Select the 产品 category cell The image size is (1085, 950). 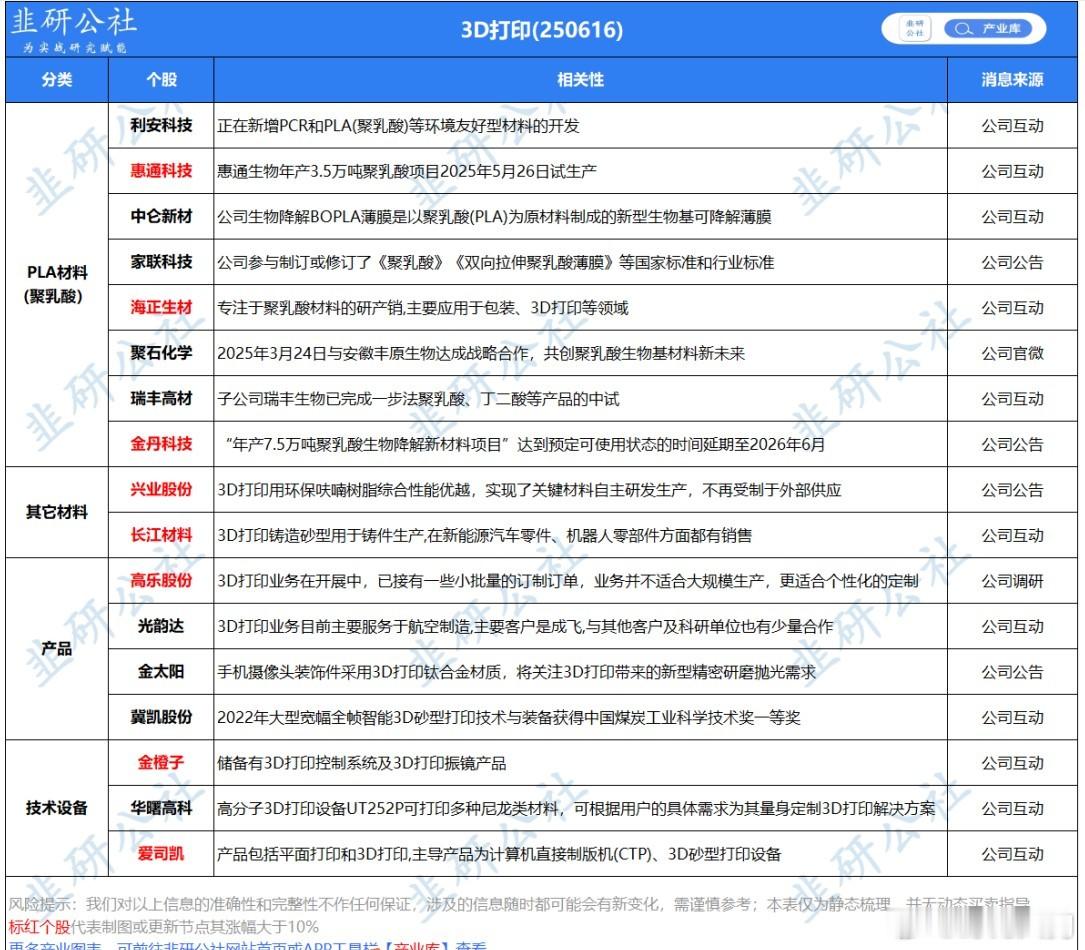coord(57,648)
